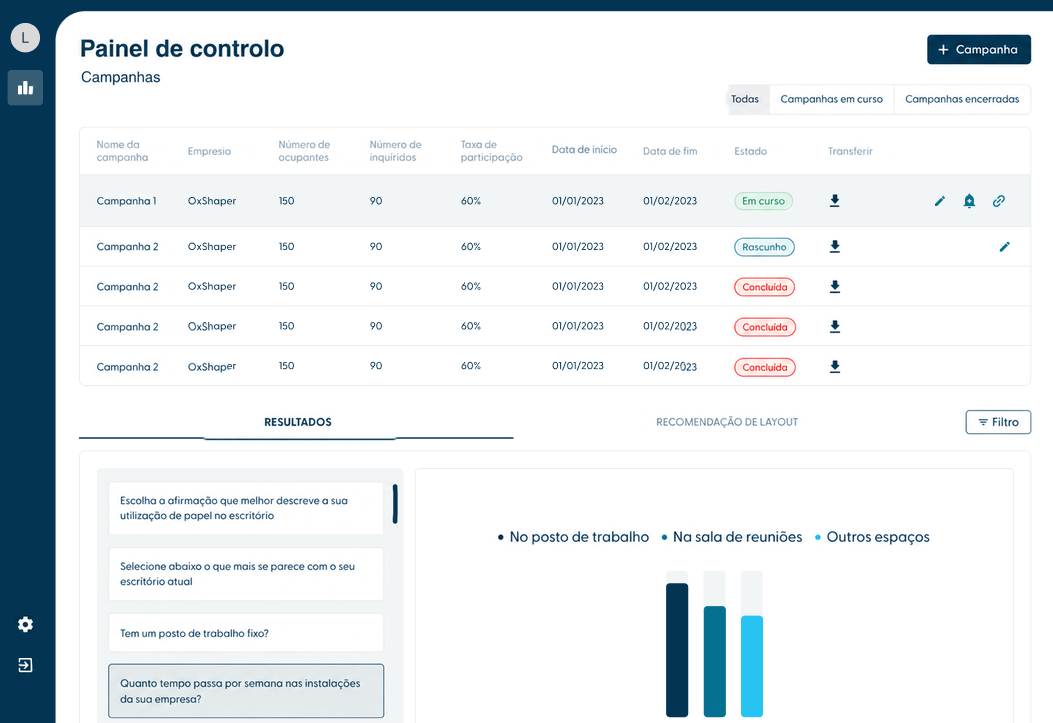
Task: Download the last Concluída campaign data
Action: point(835,367)
